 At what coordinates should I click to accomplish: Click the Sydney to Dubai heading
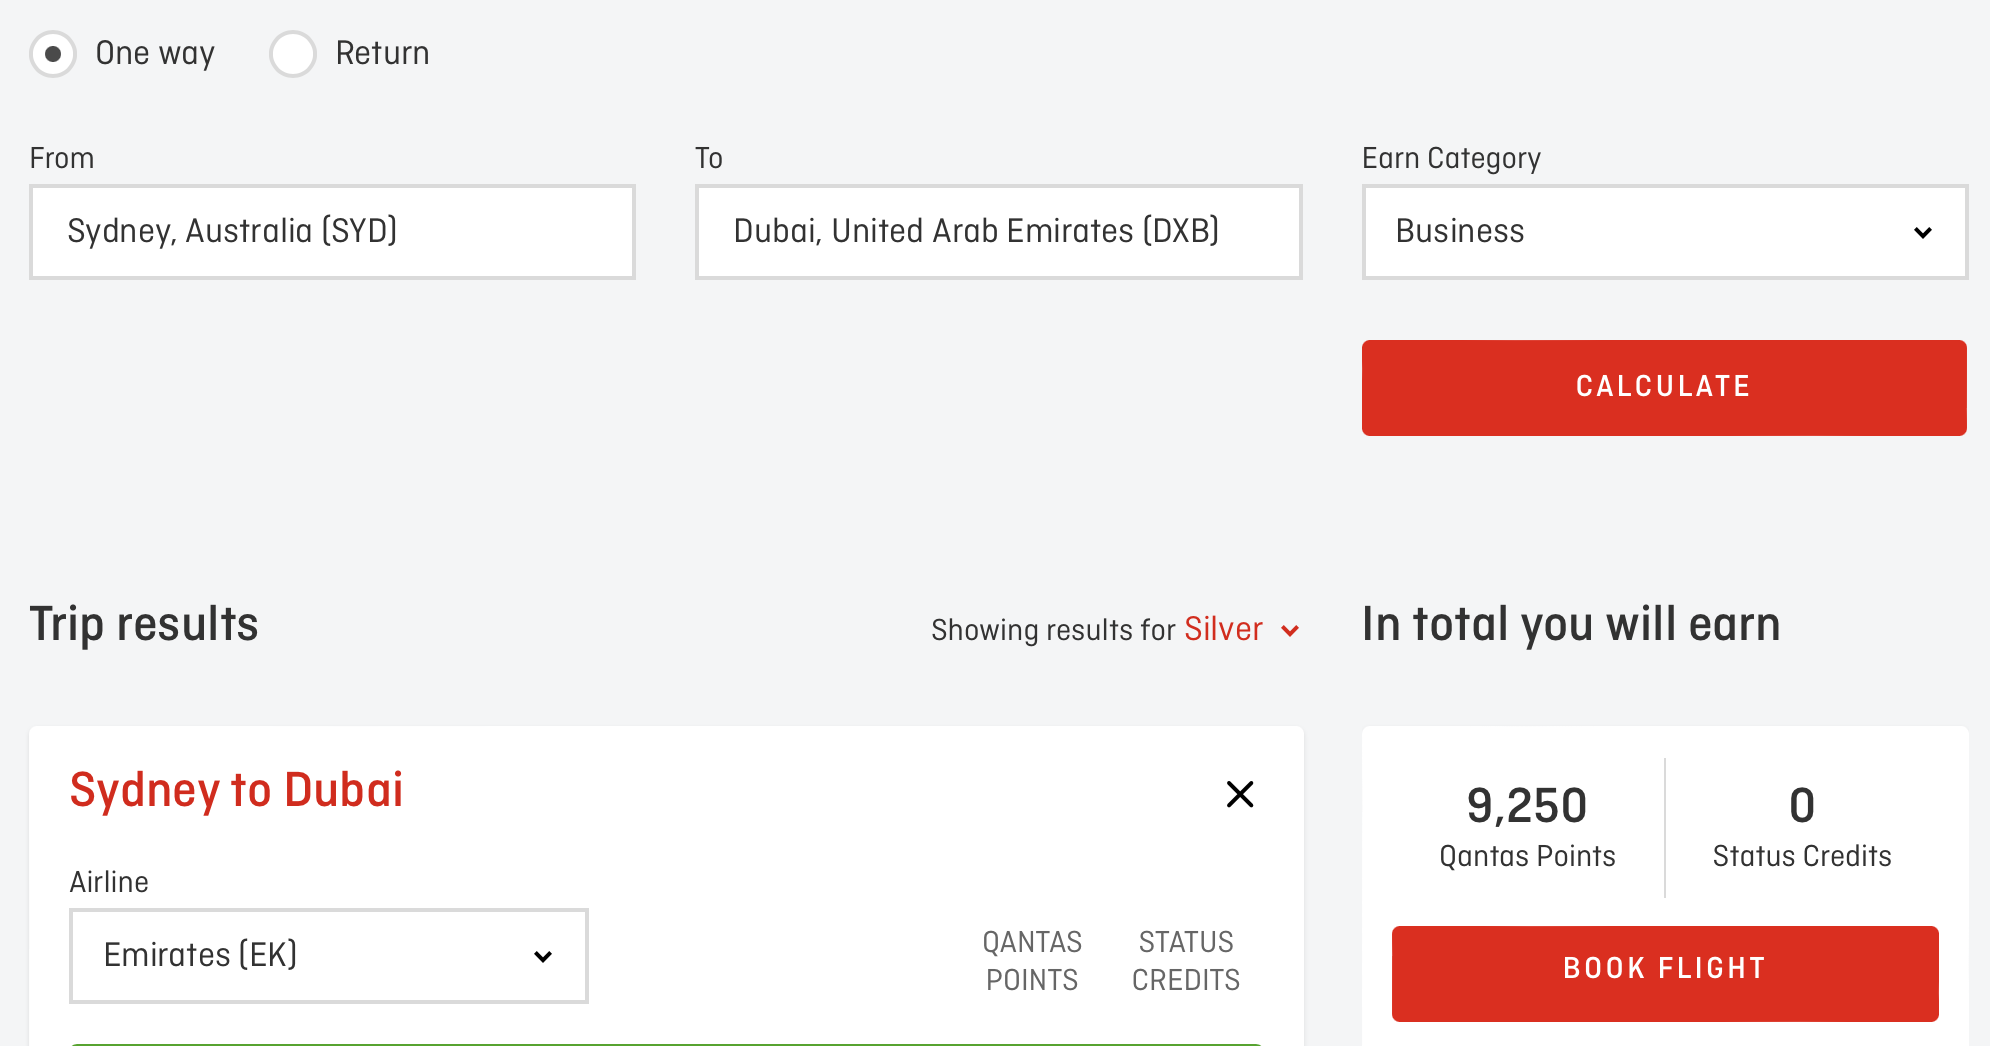point(237,790)
